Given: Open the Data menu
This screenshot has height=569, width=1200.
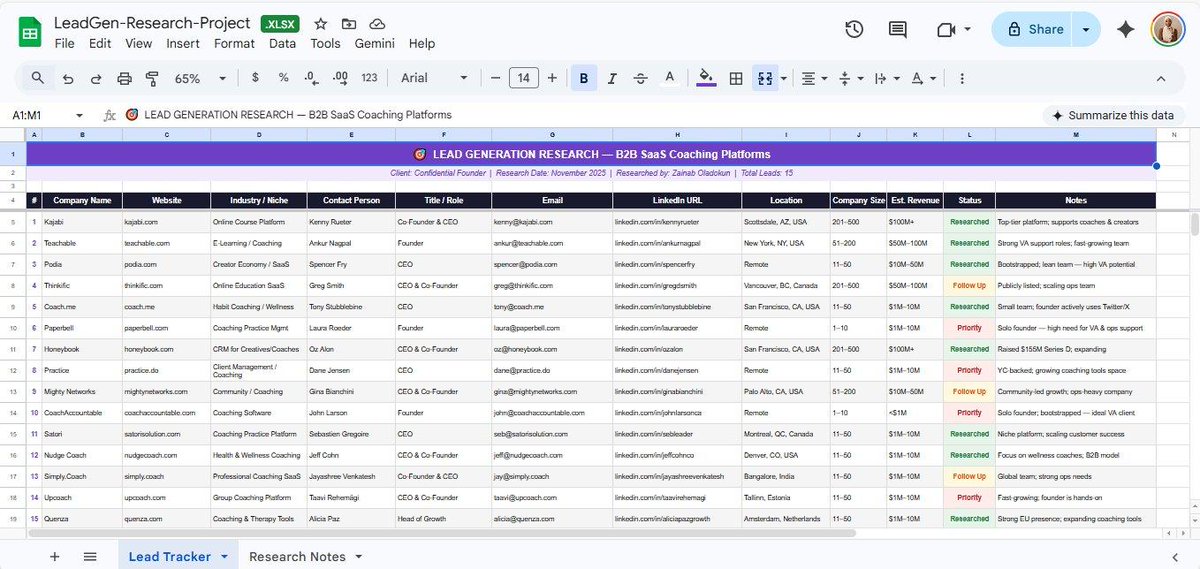Looking at the screenshot, I should click(282, 43).
